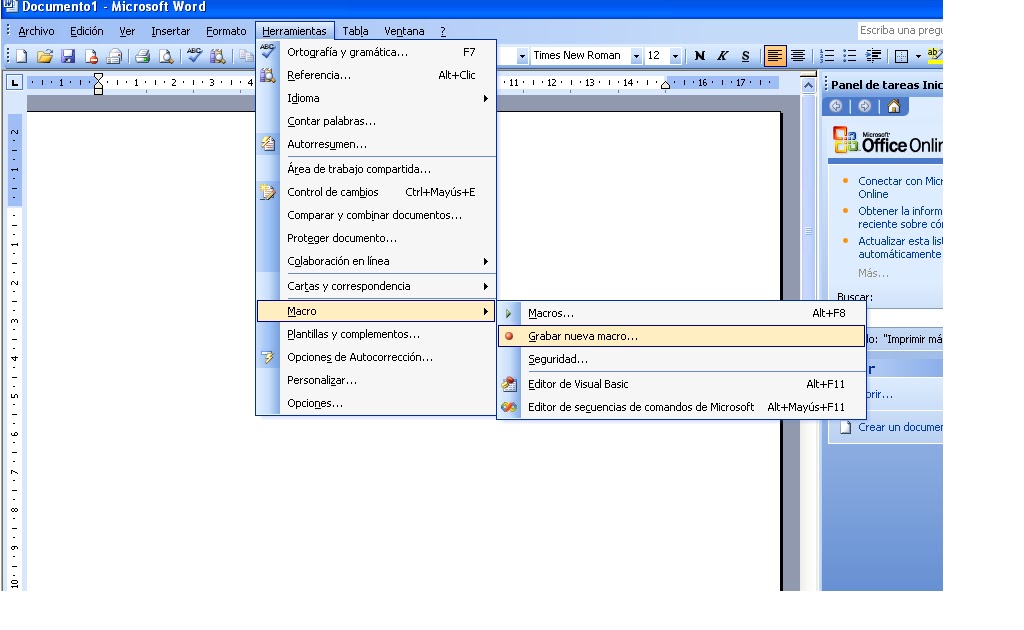Screen dimensions: 1024x630
Task: Select the Print icon
Action: point(143,55)
